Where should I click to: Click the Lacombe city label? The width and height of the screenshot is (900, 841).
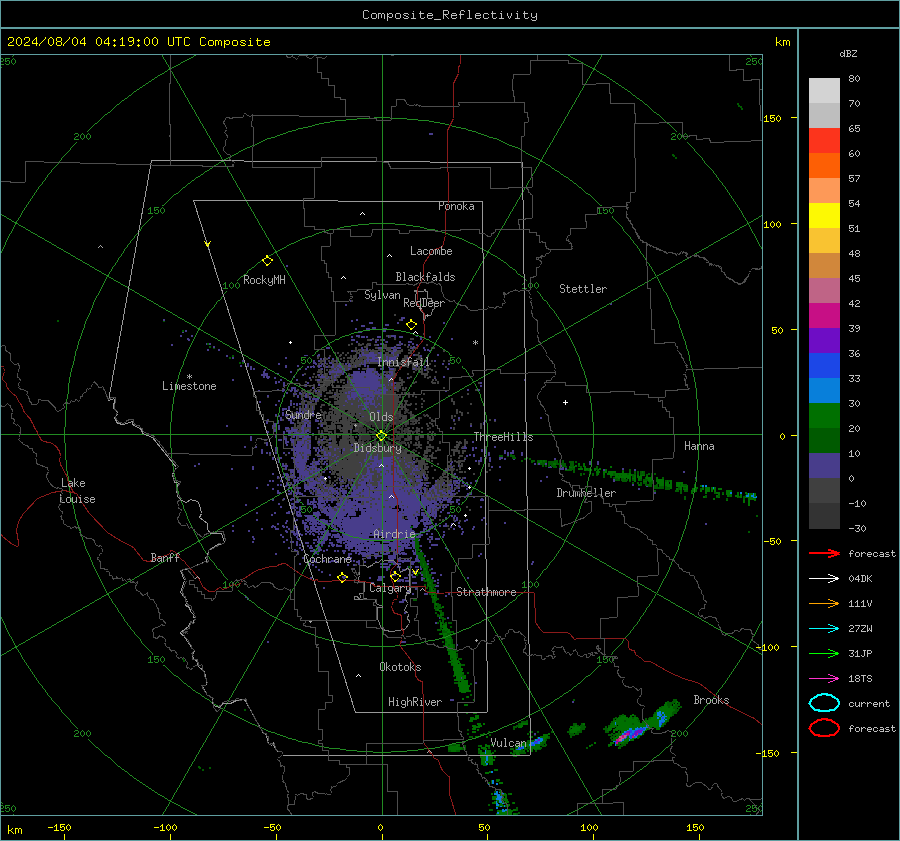pyautogui.click(x=431, y=251)
